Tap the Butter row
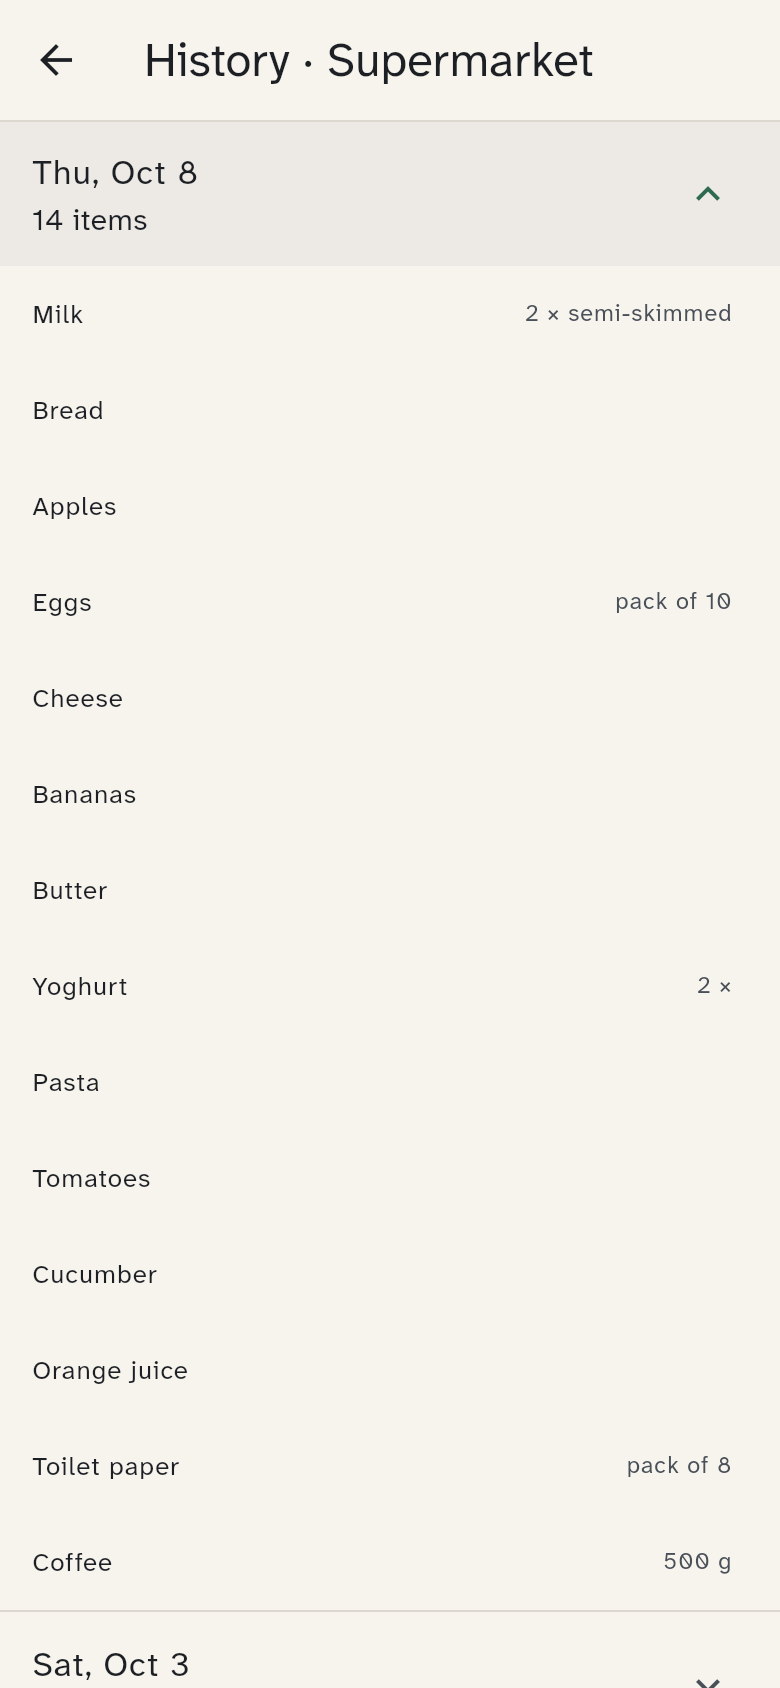Viewport: 780px width, 1688px height. [390, 890]
